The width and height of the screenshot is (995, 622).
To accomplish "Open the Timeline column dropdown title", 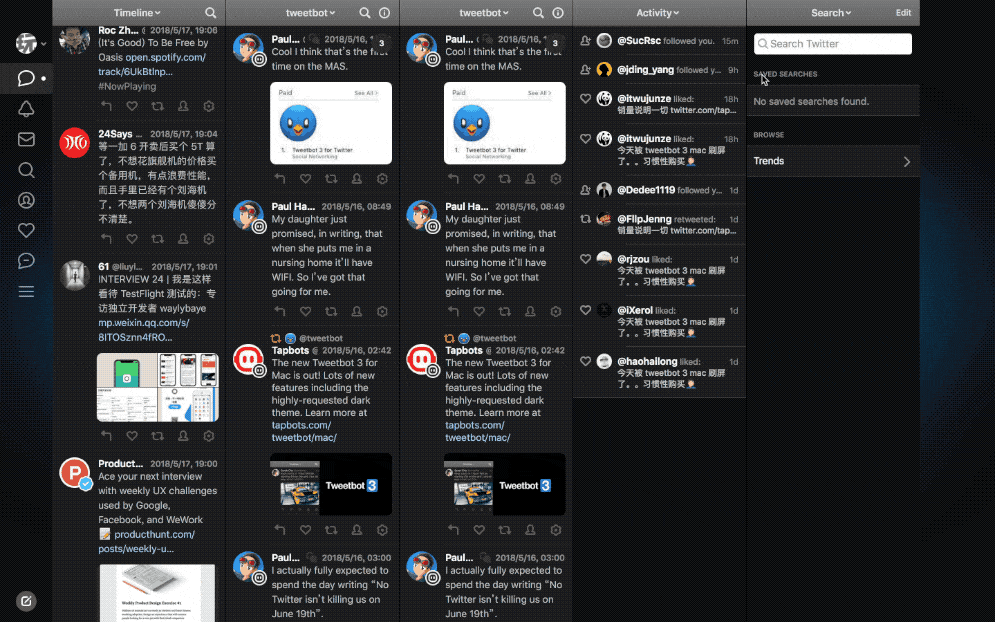I will (x=137, y=13).
